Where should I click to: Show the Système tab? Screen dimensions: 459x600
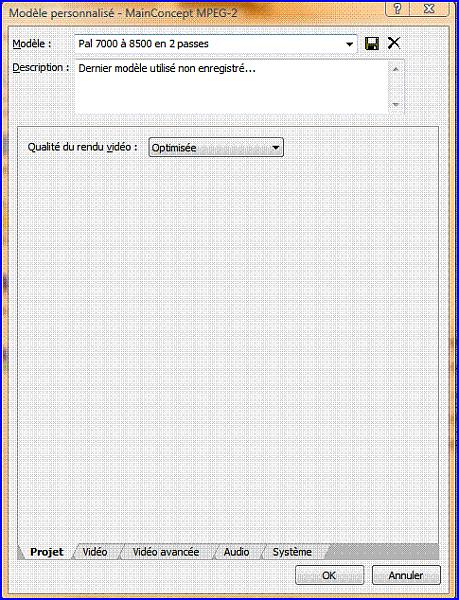(x=292, y=552)
